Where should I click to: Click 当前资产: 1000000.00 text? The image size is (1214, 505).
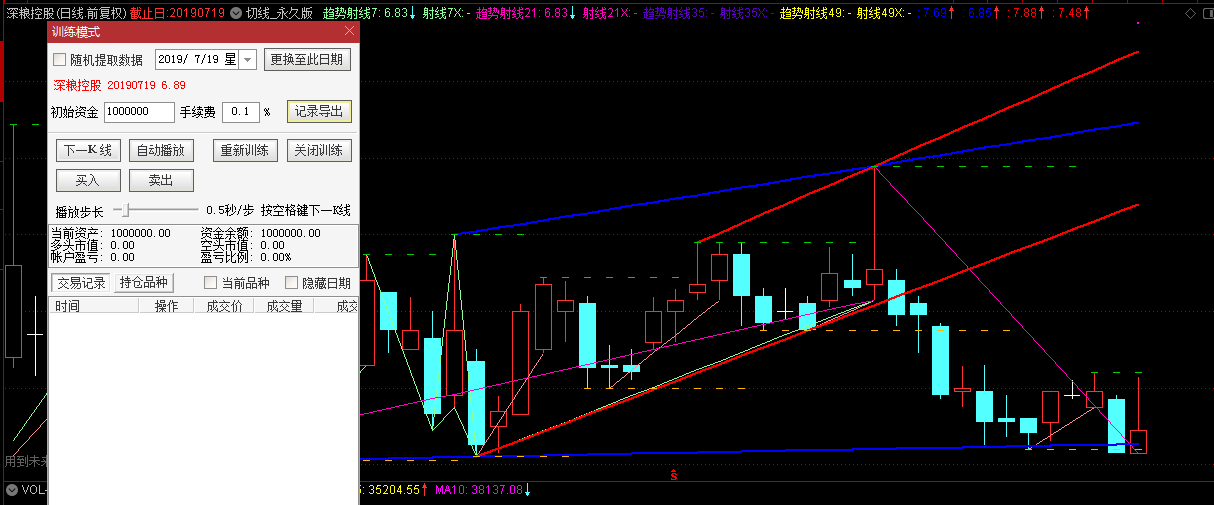(x=110, y=233)
